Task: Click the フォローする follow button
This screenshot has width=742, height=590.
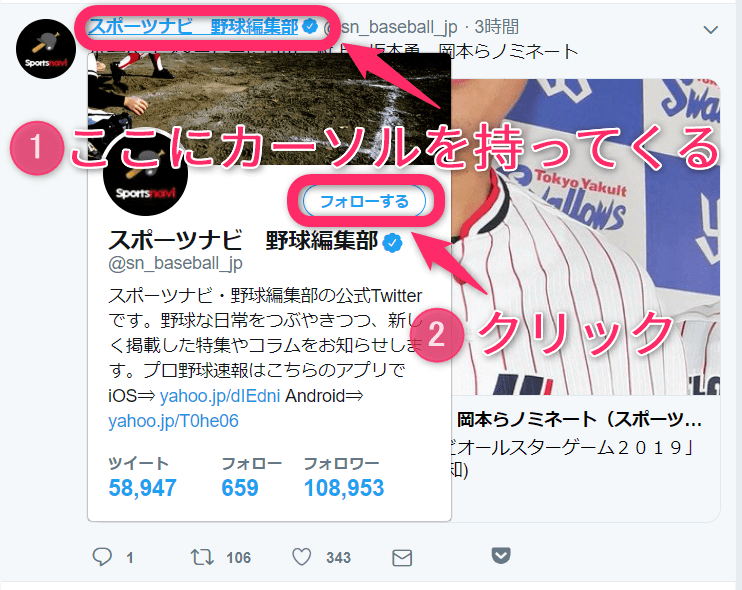Action: click(364, 202)
